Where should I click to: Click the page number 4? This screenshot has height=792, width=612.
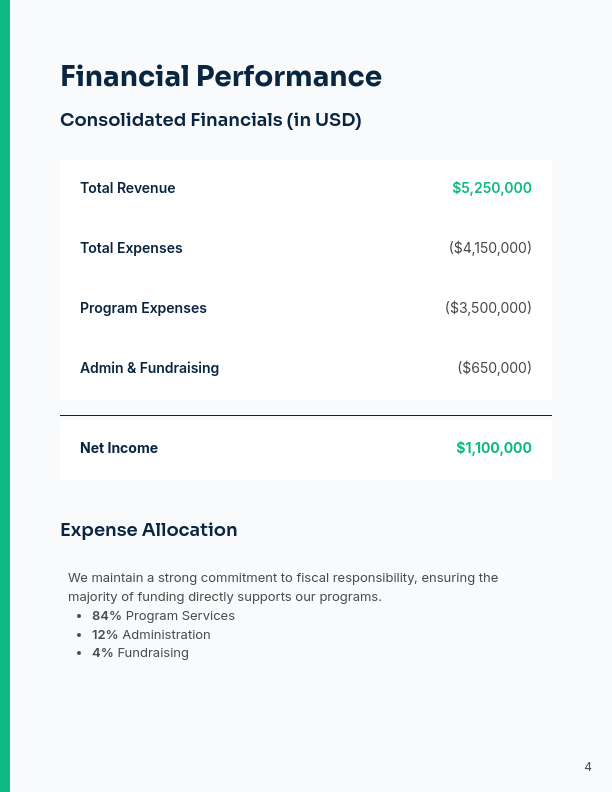[x=588, y=767]
